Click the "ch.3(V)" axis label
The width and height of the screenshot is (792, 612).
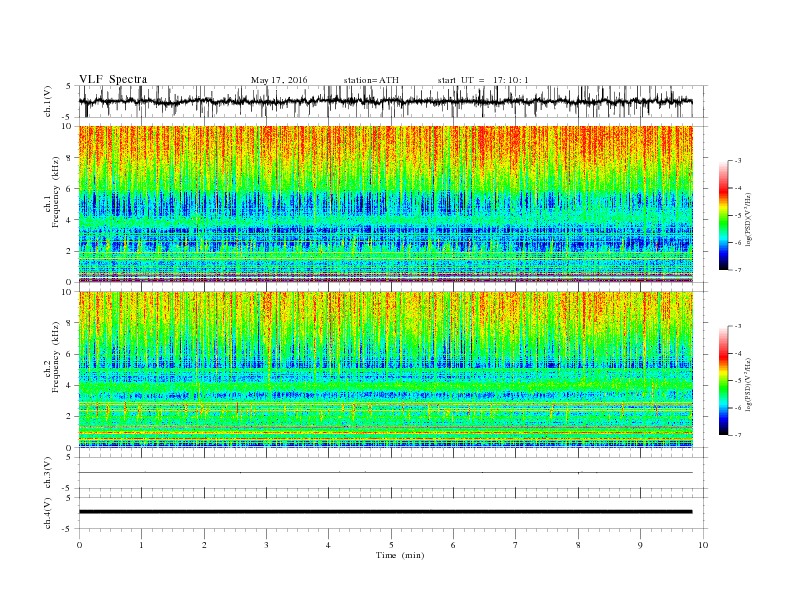click(48, 473)
